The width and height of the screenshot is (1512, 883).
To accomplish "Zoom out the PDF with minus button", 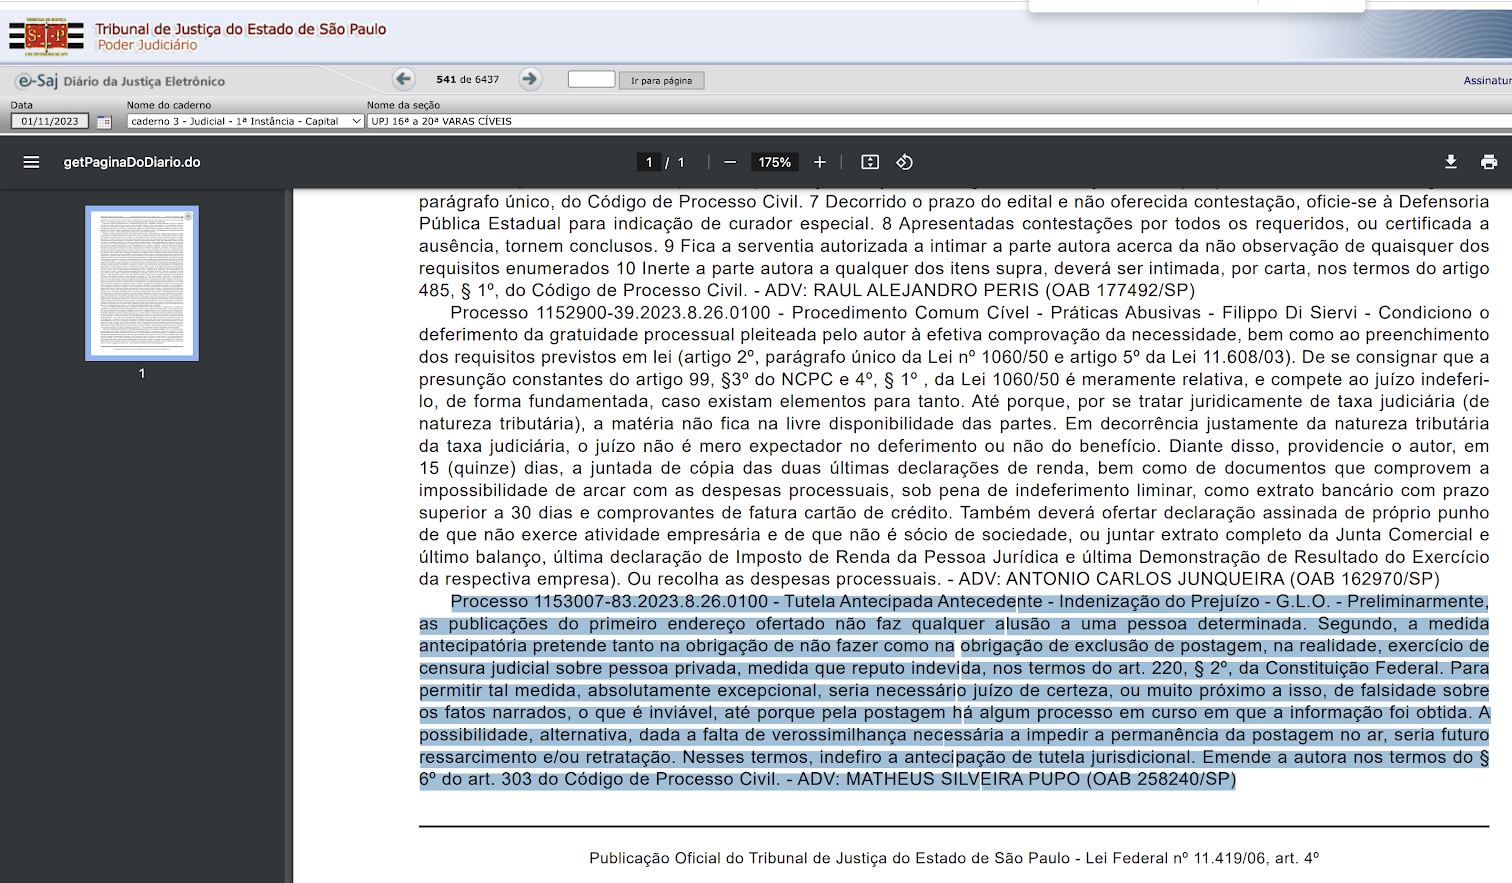I will (x=730, y=162).
